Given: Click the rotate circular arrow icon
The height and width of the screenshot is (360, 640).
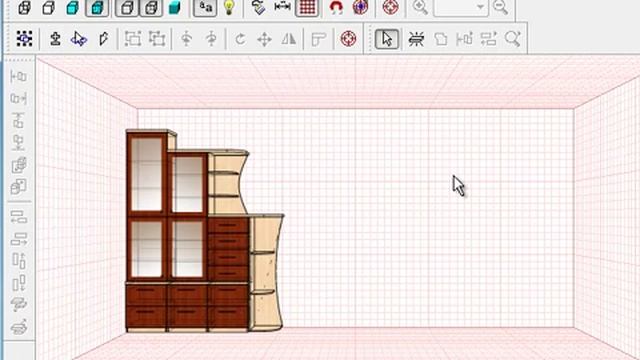Looking at the screenshot, I should [x=240, y=39].
